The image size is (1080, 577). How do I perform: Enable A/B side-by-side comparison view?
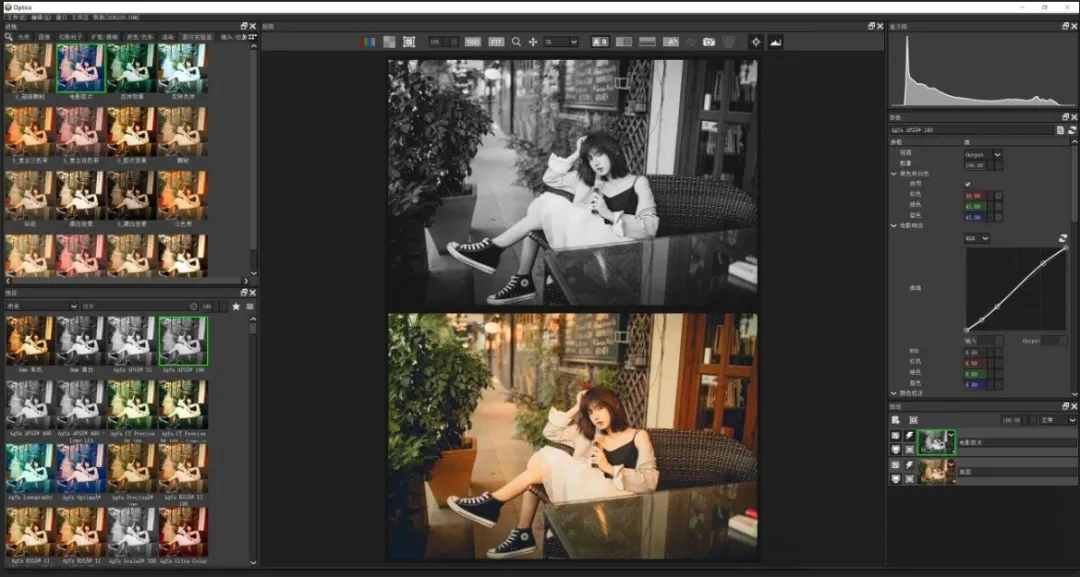click(x=600, y=42)
